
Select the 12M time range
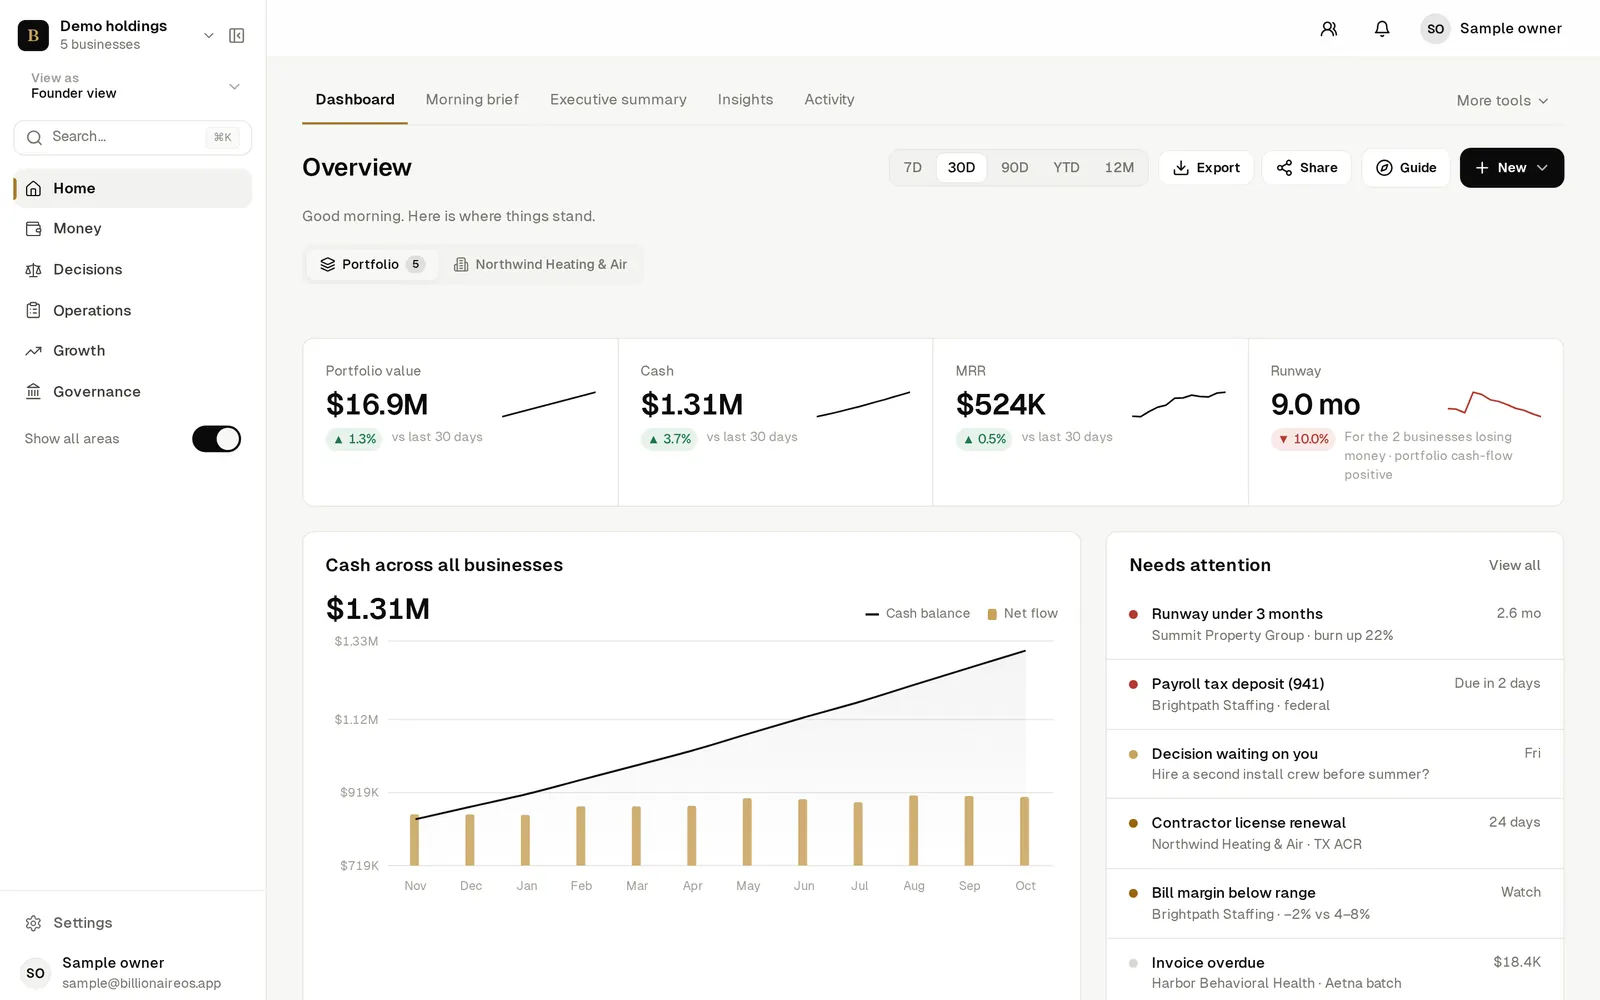(x=1119, y=168)
